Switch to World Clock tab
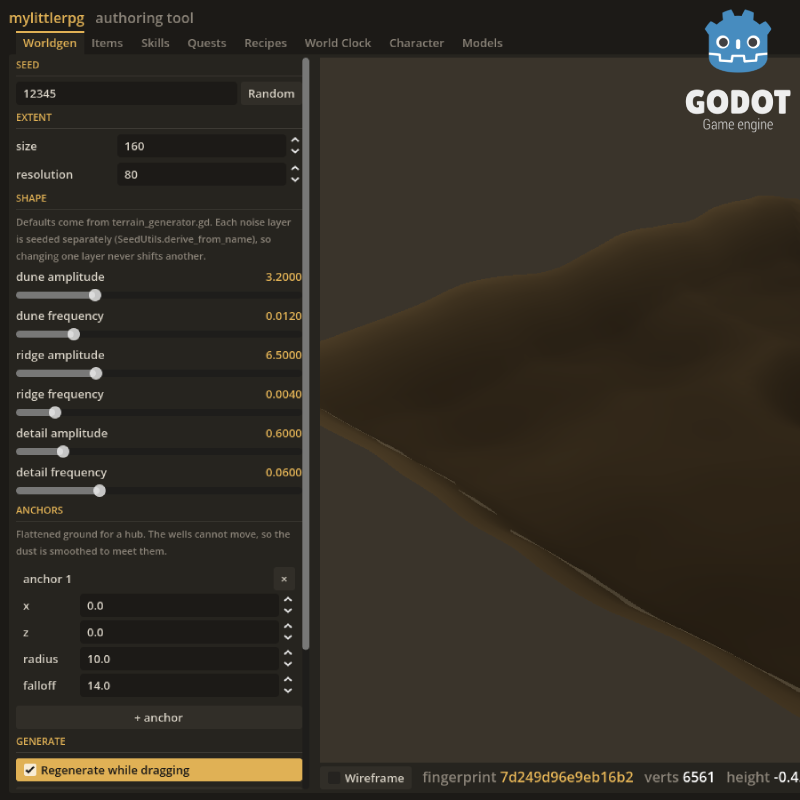Screen dimensions: 800x800 tap(338, 43)
